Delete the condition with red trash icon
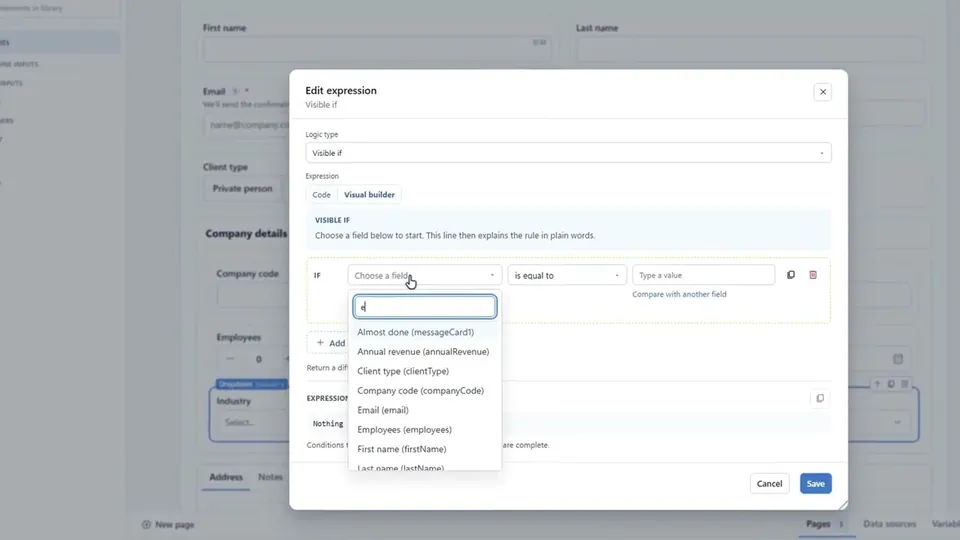This screenshot has width=960, height=540. pyautogui.click(x=813, y=275)
